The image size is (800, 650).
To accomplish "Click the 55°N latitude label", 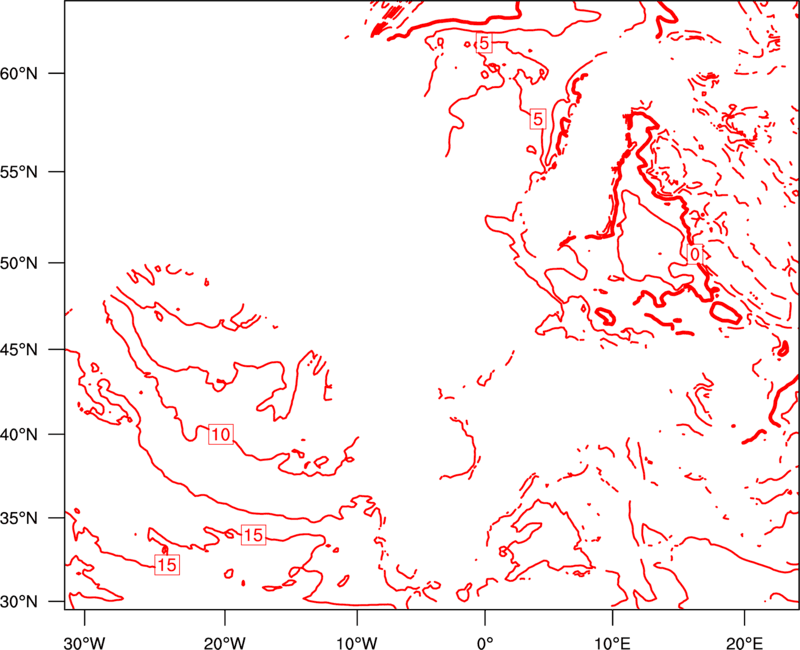I will pos(19,172).
